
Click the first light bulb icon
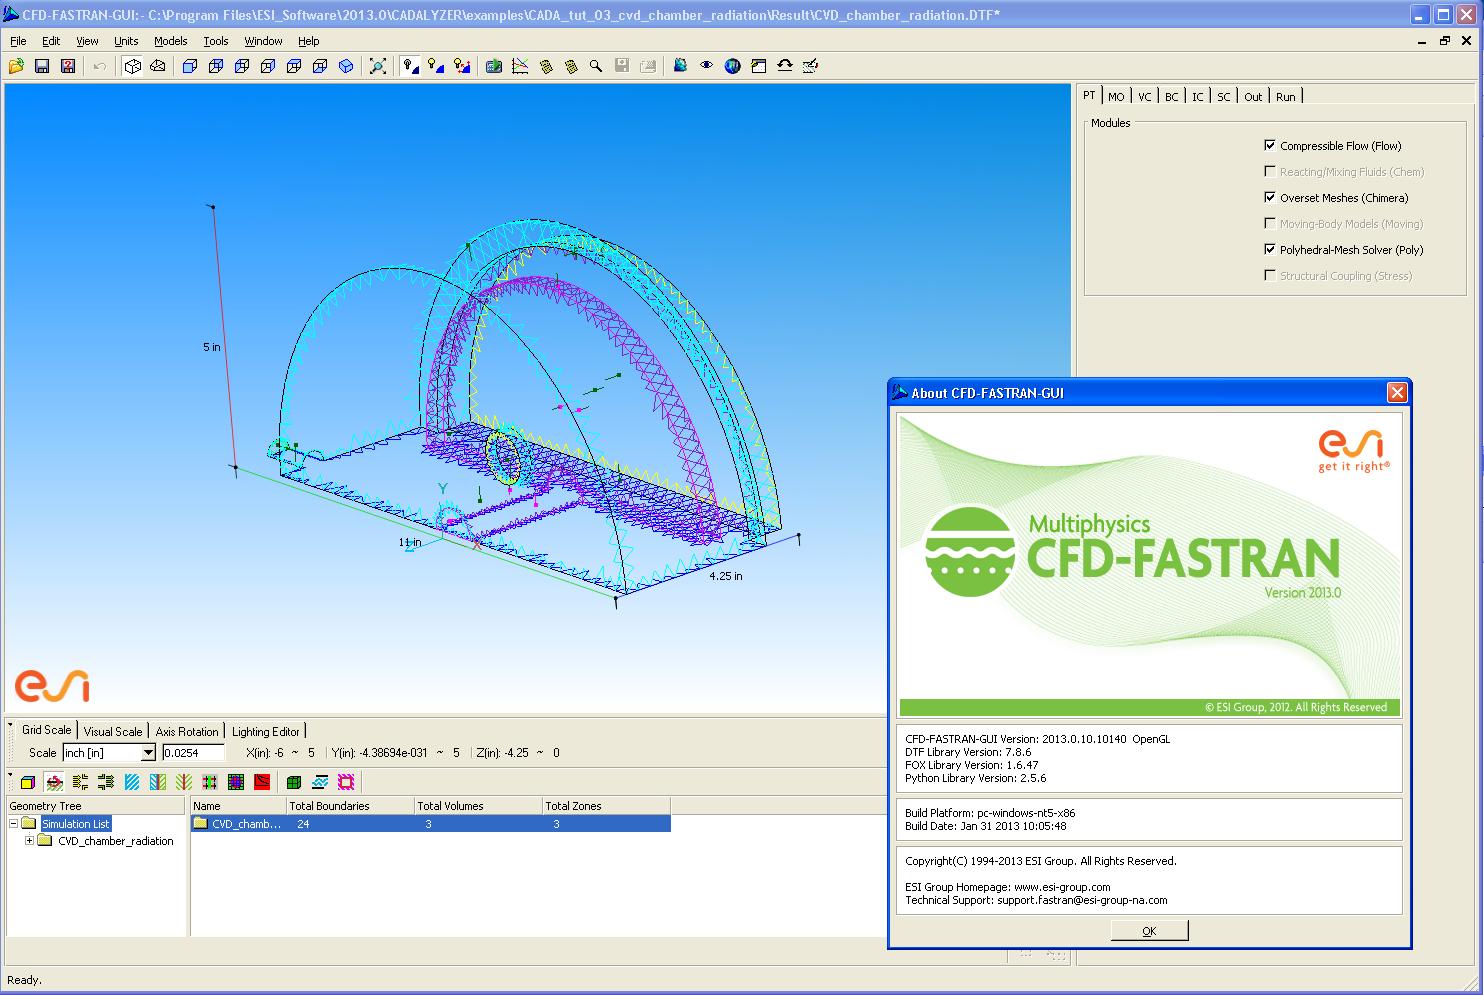click(x=410, y=66)
